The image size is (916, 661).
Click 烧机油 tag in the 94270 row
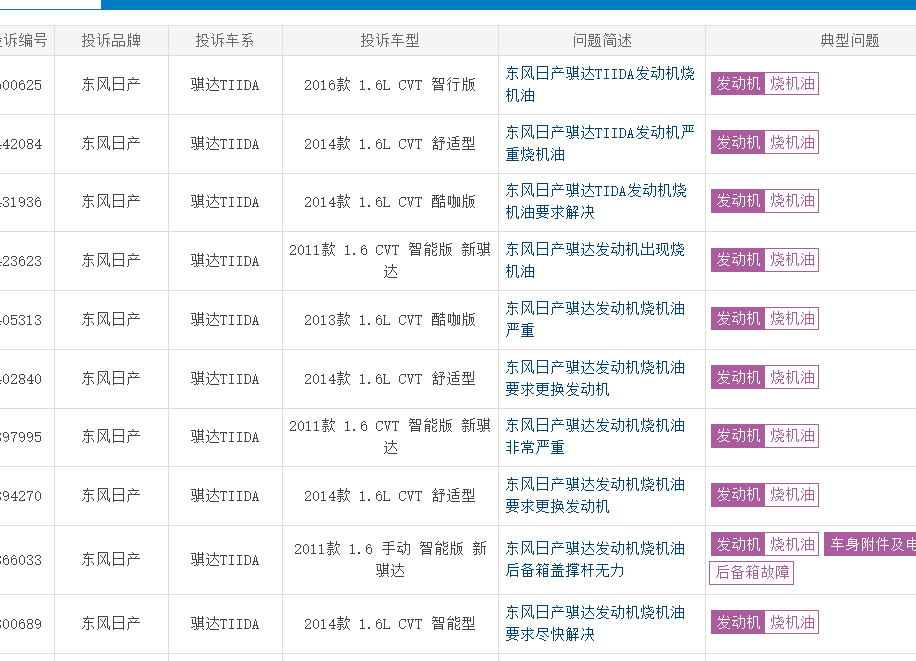click(792, 494)
